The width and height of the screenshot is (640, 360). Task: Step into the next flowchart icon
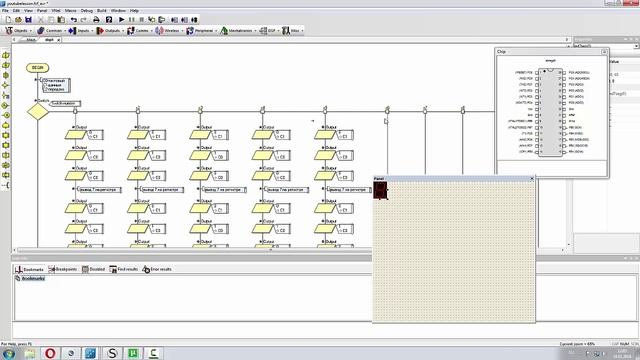pos(152,20)
